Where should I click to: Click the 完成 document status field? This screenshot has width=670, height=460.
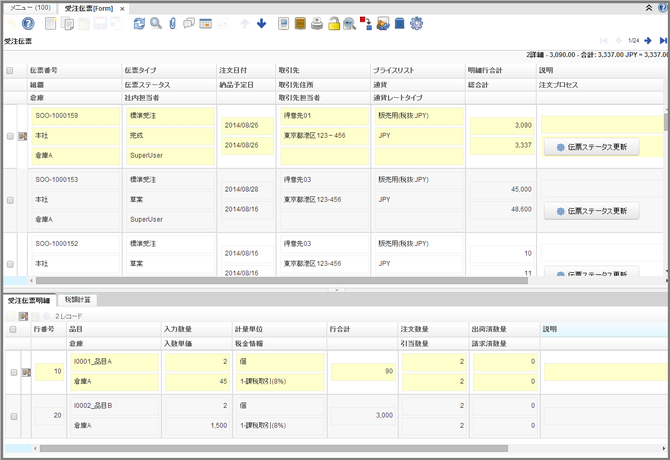(x=170, y=136)
